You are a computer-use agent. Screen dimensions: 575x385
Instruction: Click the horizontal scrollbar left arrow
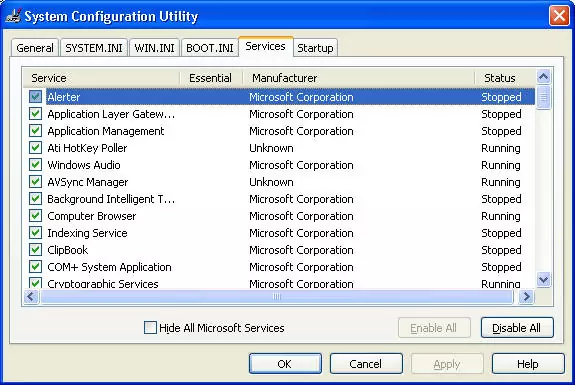(31, 297)
